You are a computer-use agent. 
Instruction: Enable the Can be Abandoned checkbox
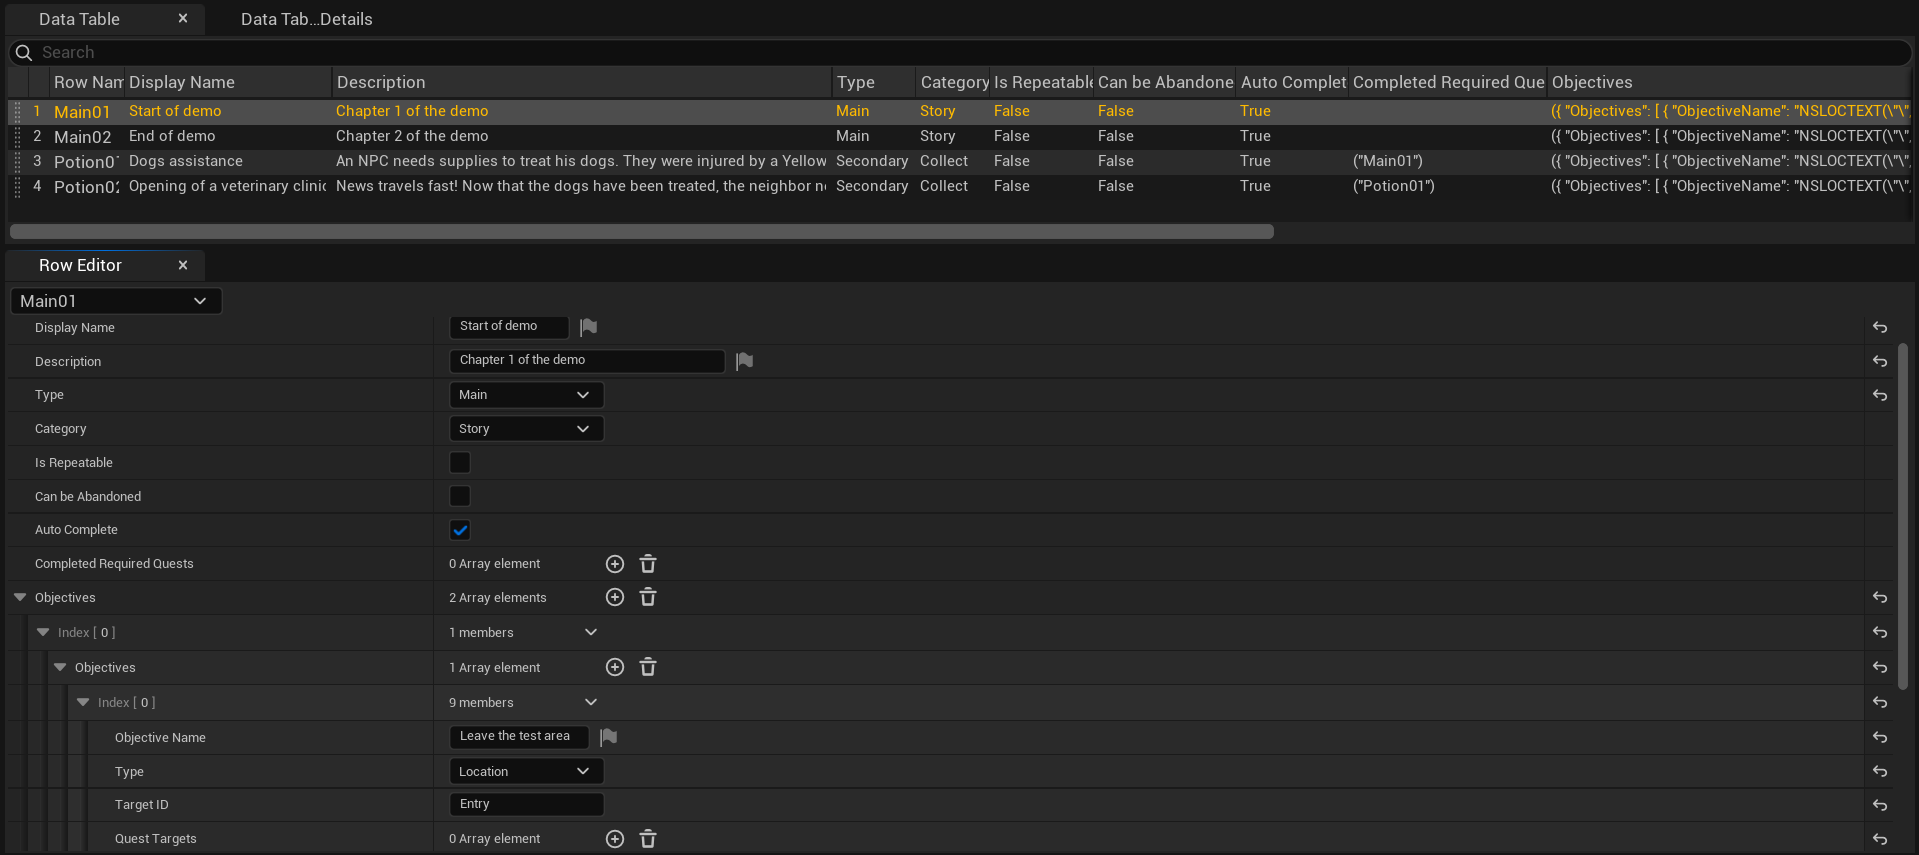point(460,496)
